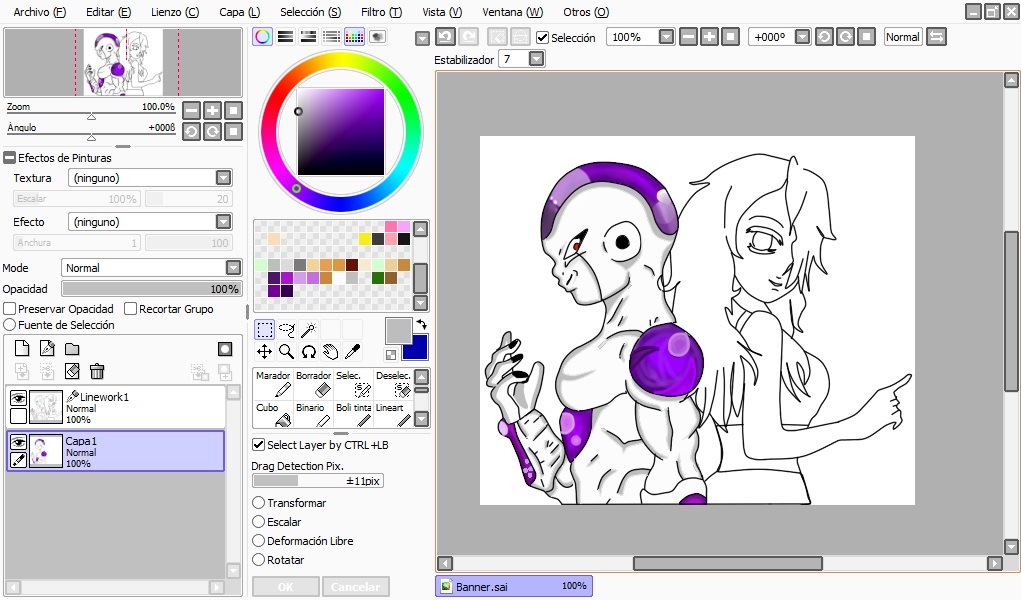Open the Efecto dropdown
1021x600 pixels.
click(223, 222)
